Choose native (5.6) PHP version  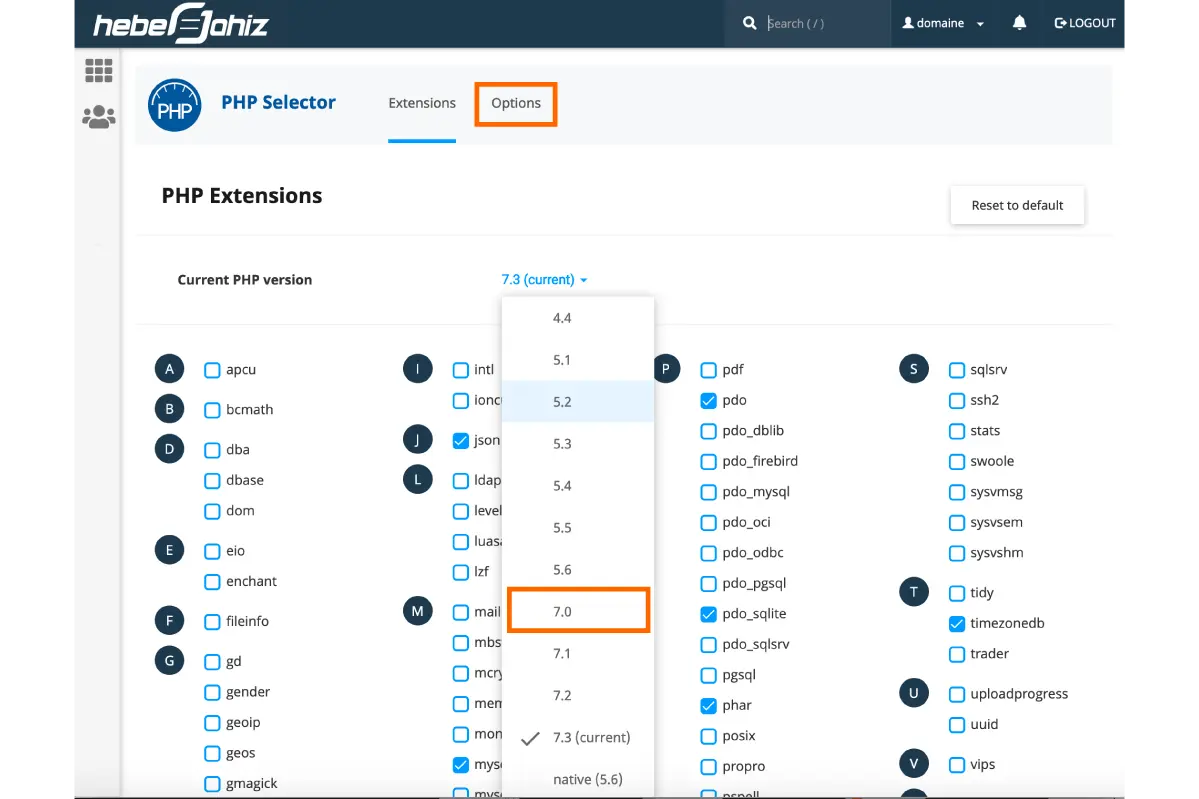[x=587, y=779]
